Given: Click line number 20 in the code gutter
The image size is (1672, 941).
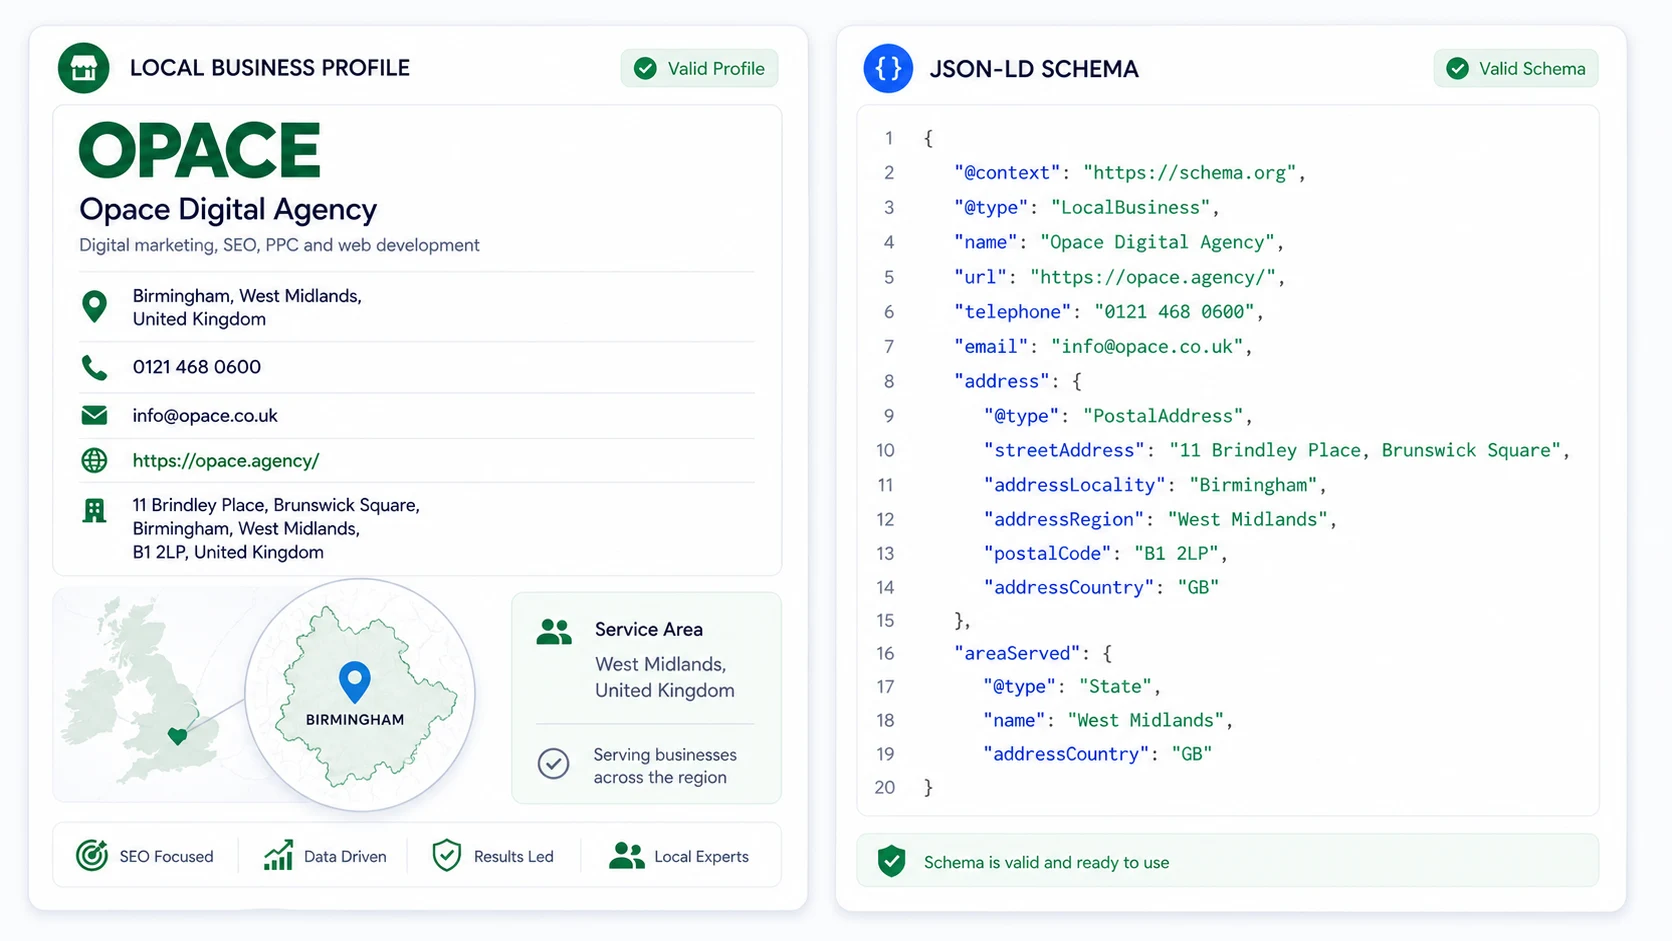Looking at the screenshot, I should 885,787.
